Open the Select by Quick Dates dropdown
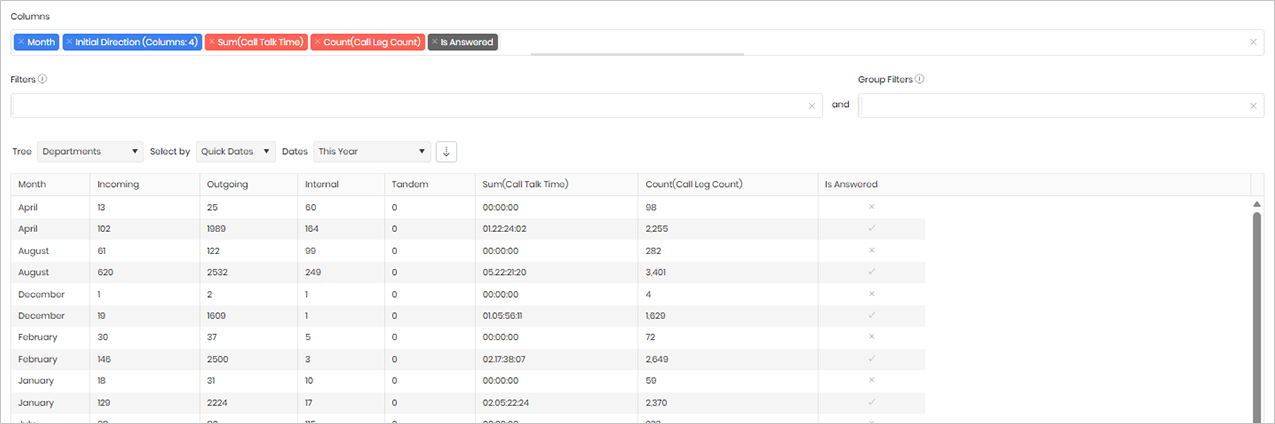This screenshot has width=1275, height=424. click(236, 151)
